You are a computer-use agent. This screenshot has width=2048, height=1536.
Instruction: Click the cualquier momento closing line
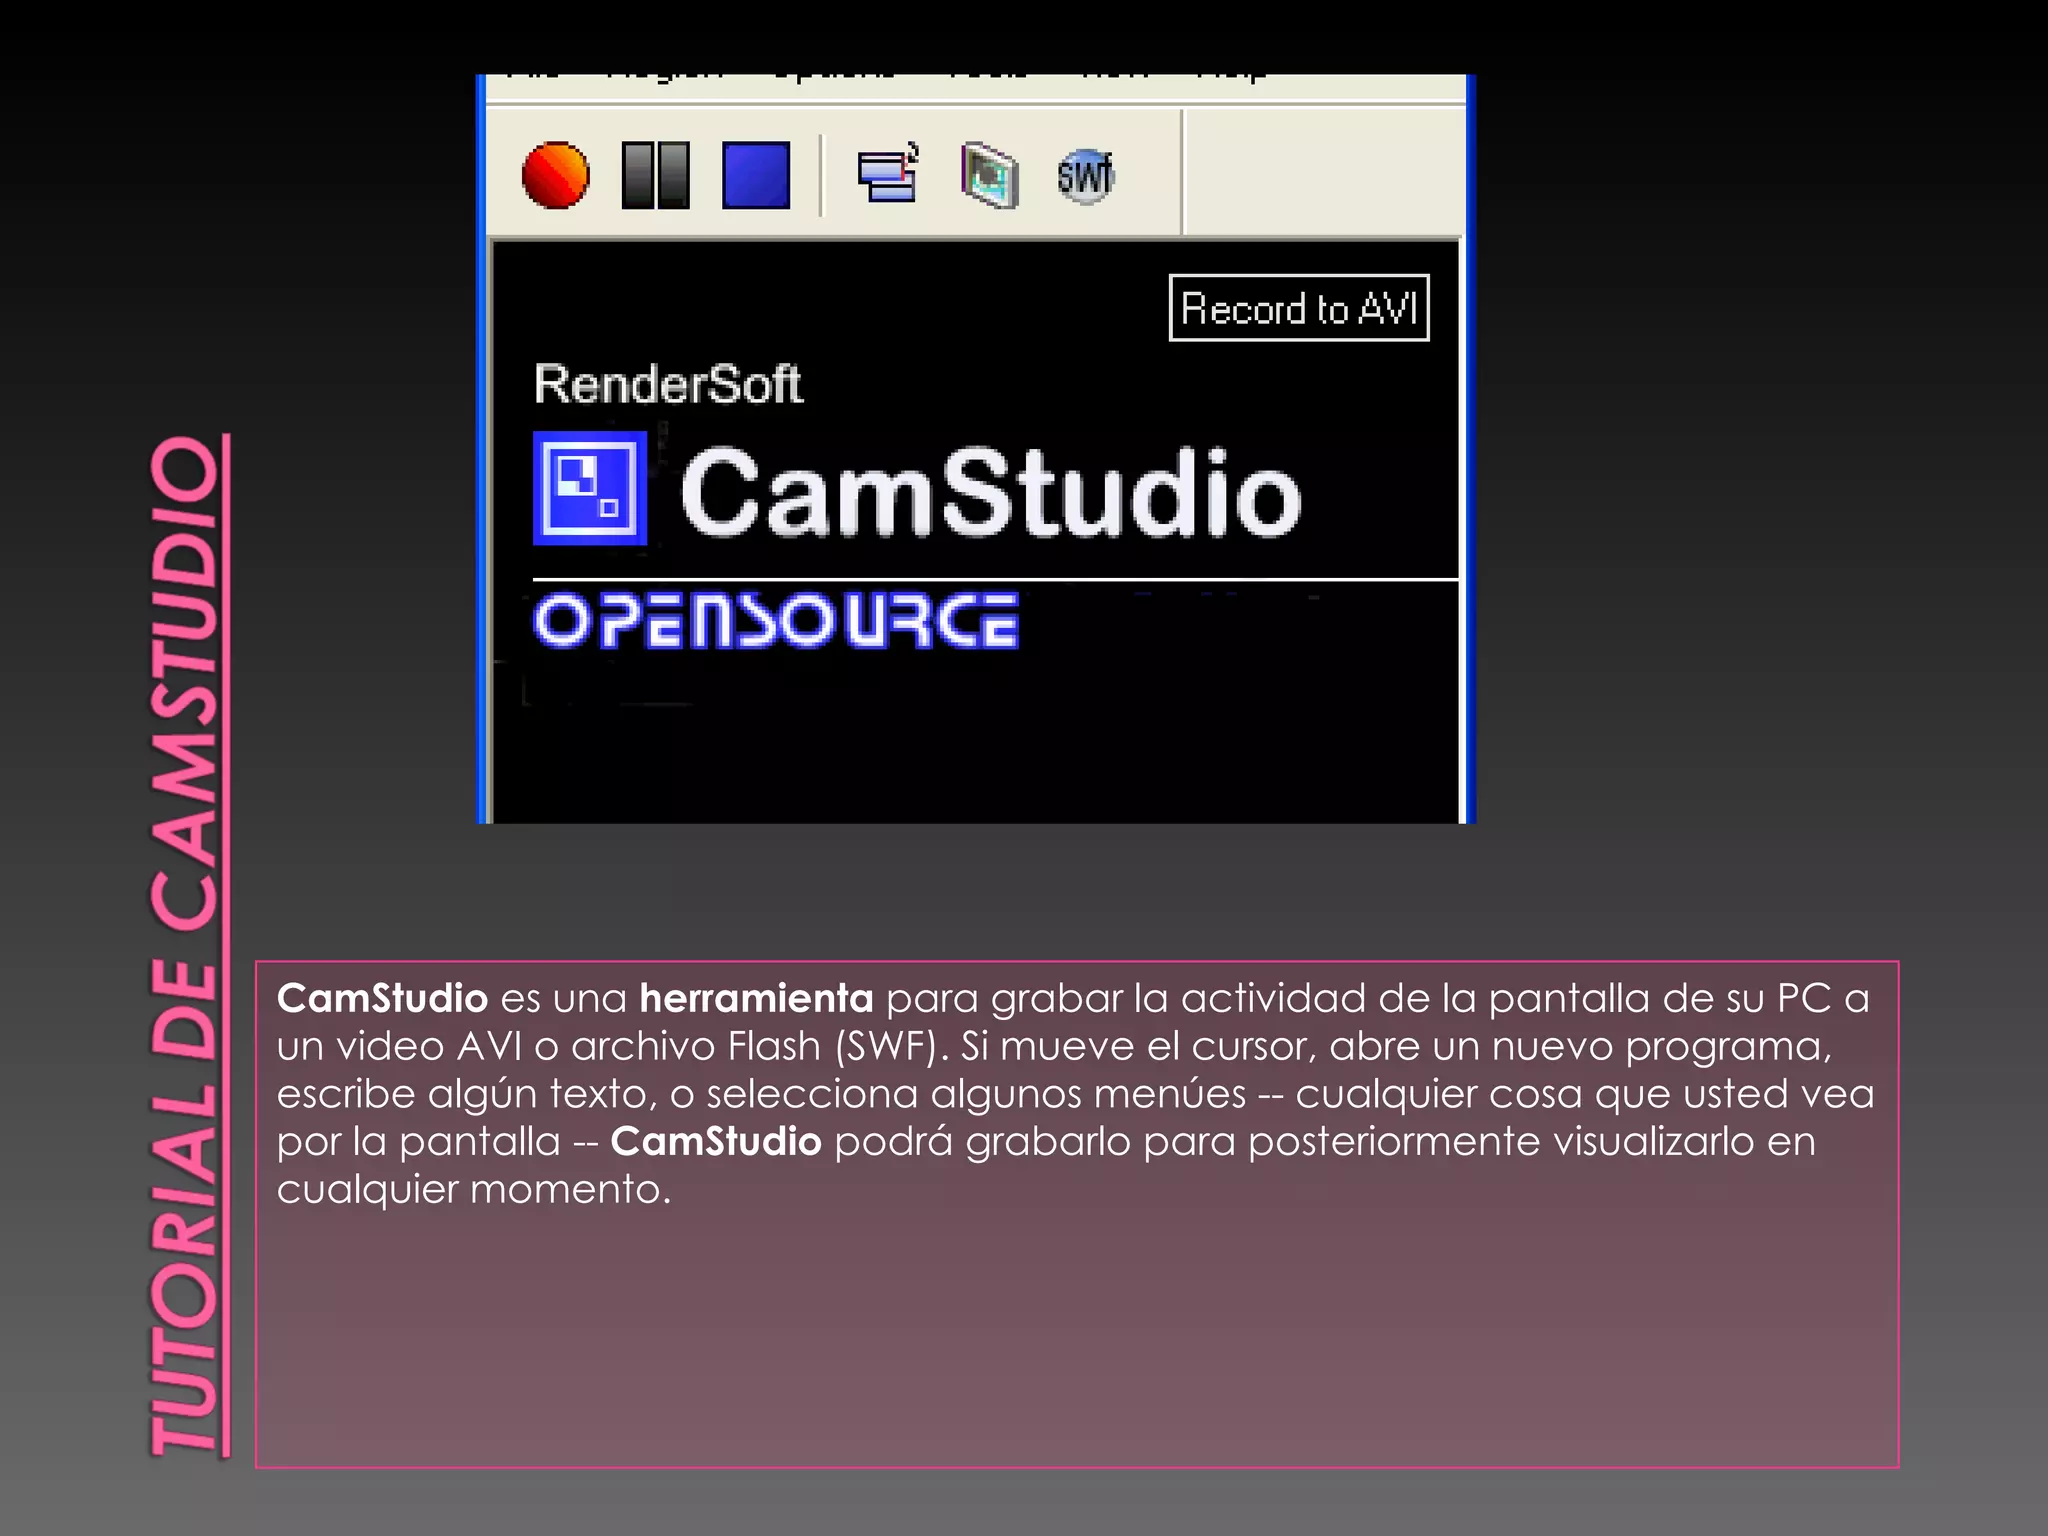473,1189
